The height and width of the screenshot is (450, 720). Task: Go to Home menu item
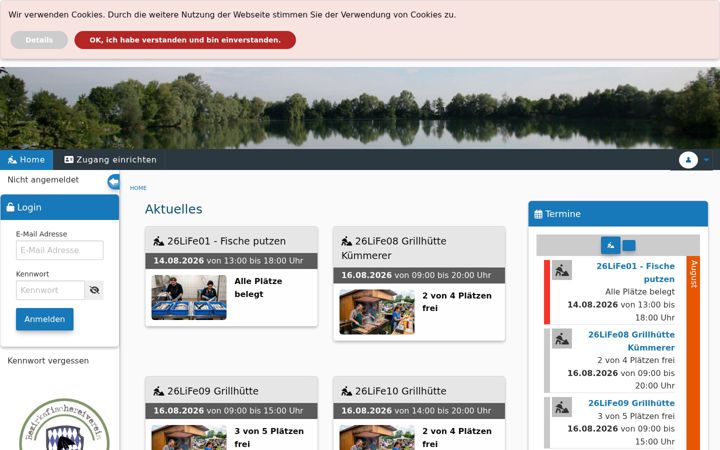pyautogui.click(x=27, y=160)
